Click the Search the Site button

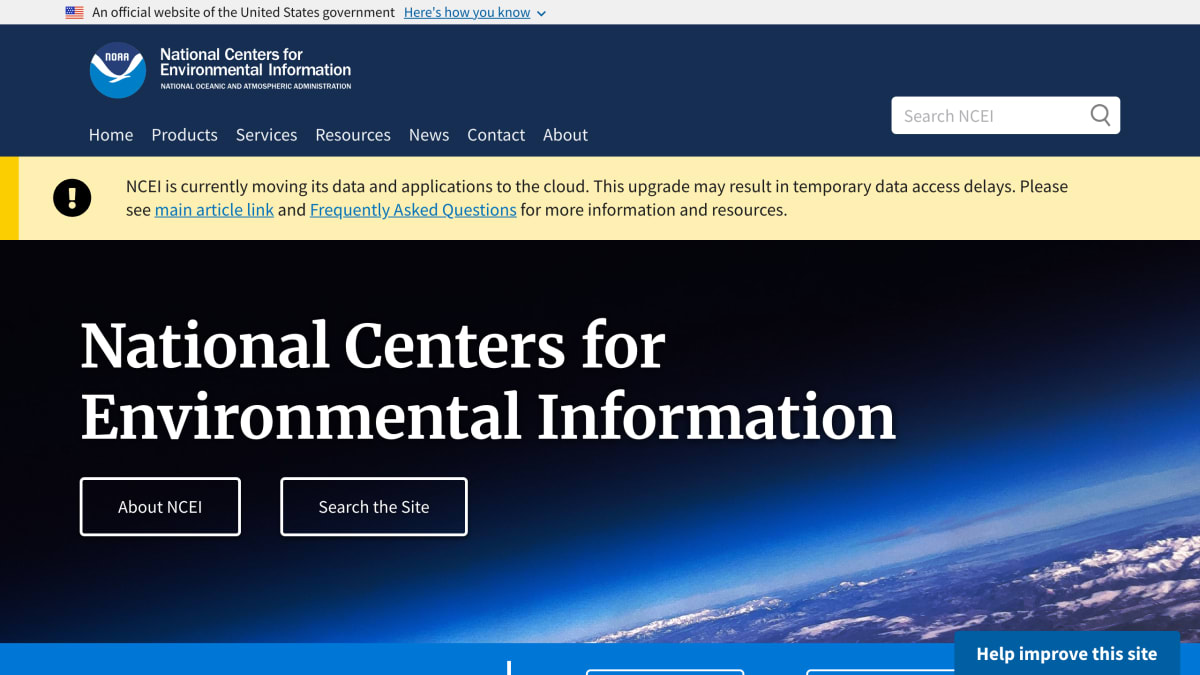374,507
